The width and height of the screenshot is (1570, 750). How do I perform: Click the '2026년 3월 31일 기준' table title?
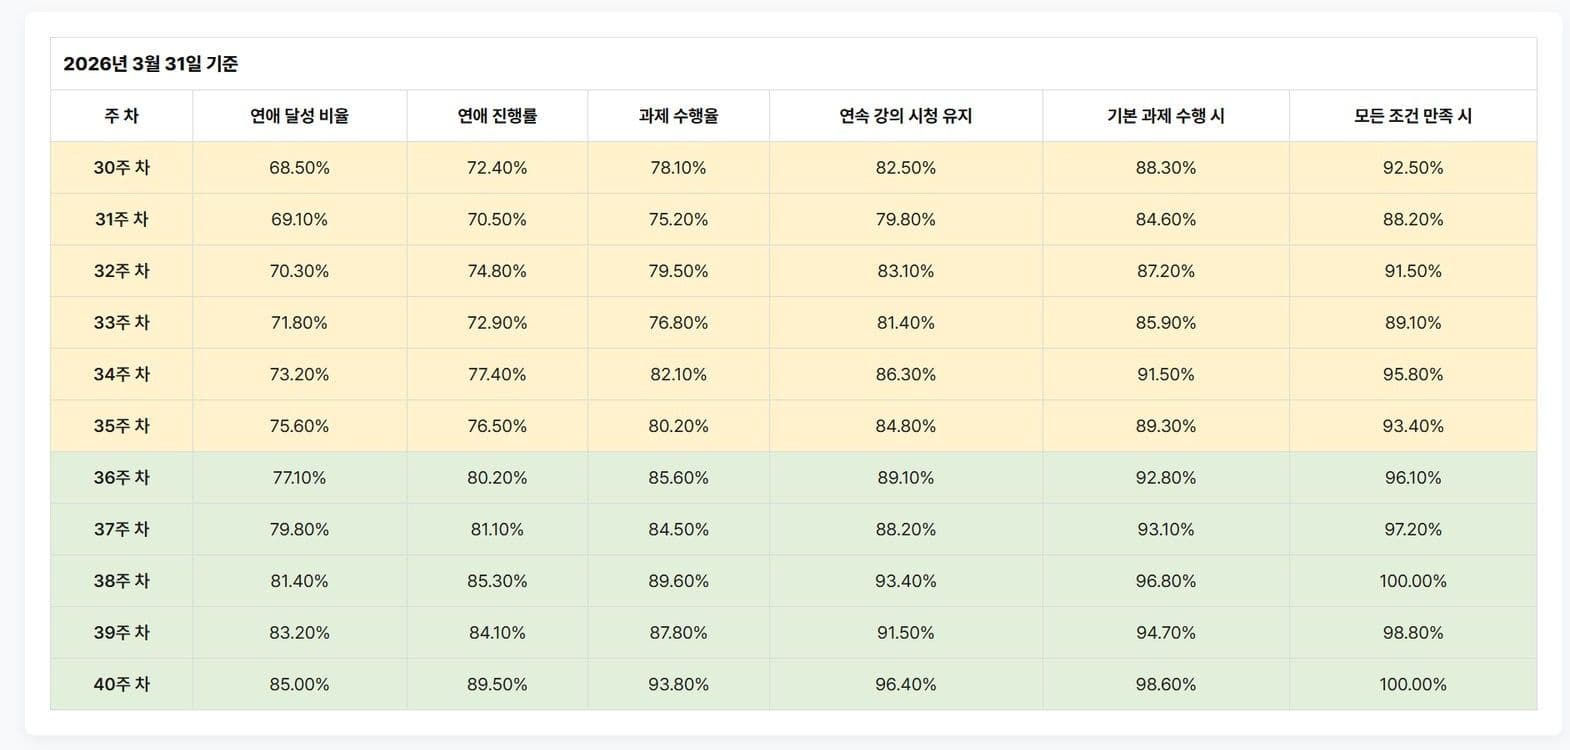point(151,64)
